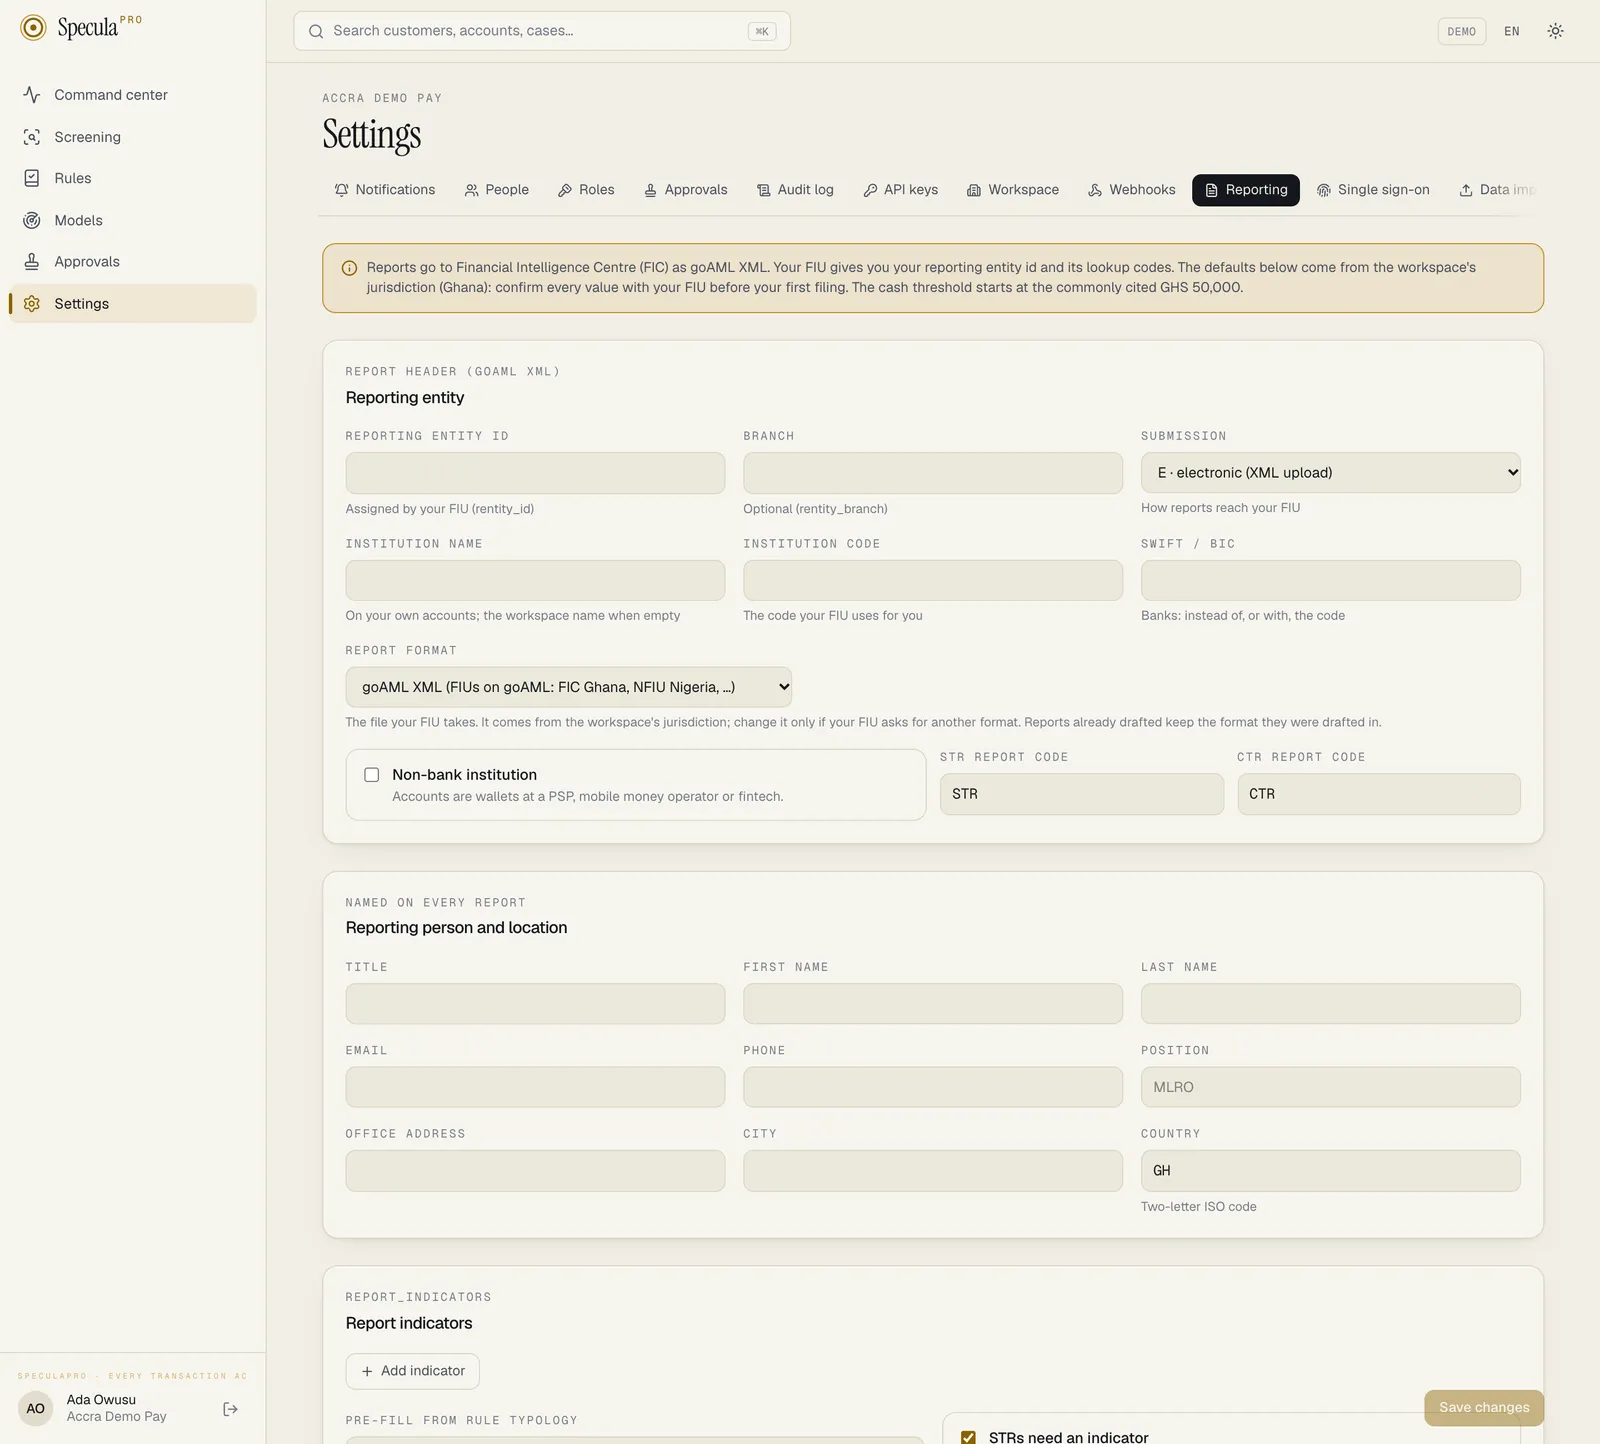Screen dimensions: 1600x1444
Task: Click the Models target icon in sidebar
Action: pyautogui.click(x=32, y=220)
